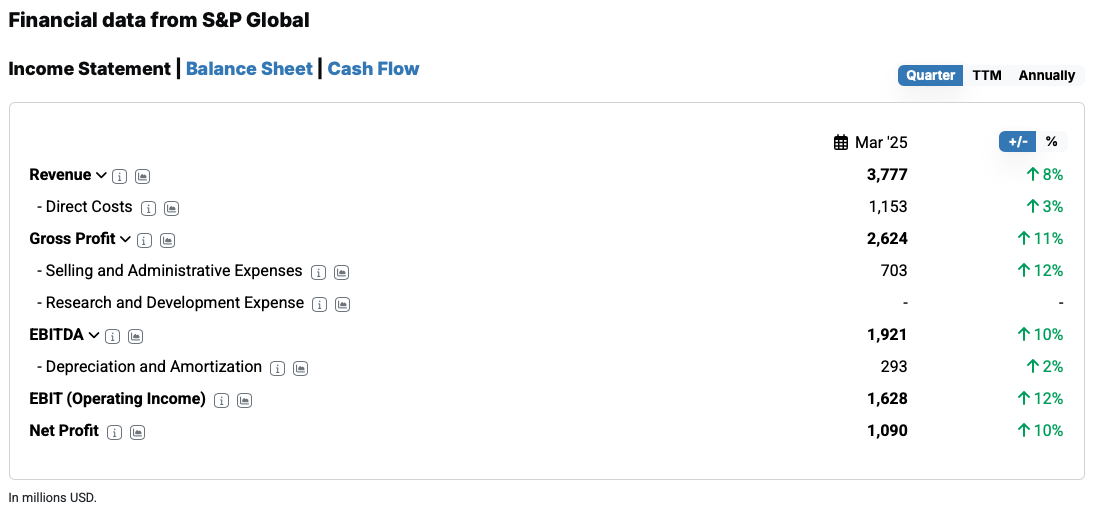Image resolution: width=1094 pixels, height=506 pixels.
Task: Expand the EBITDA row chevron
Action: tap(93, 336)
